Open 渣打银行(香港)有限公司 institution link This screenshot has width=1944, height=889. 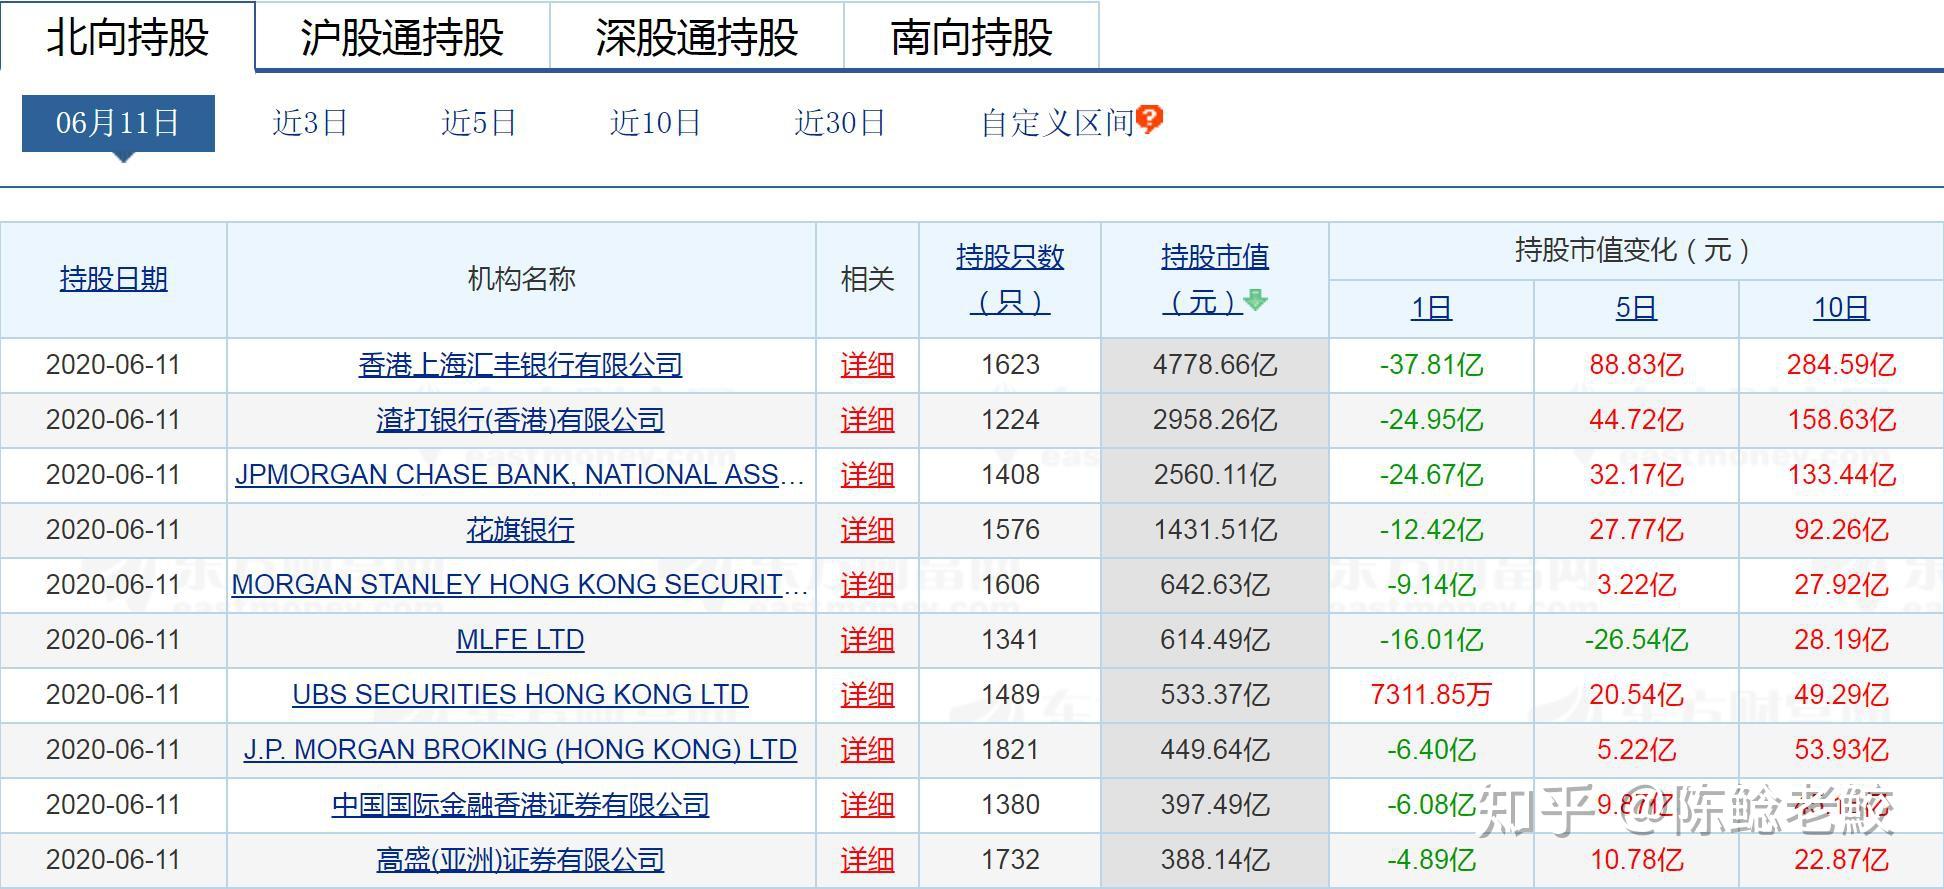coord(520,420)
